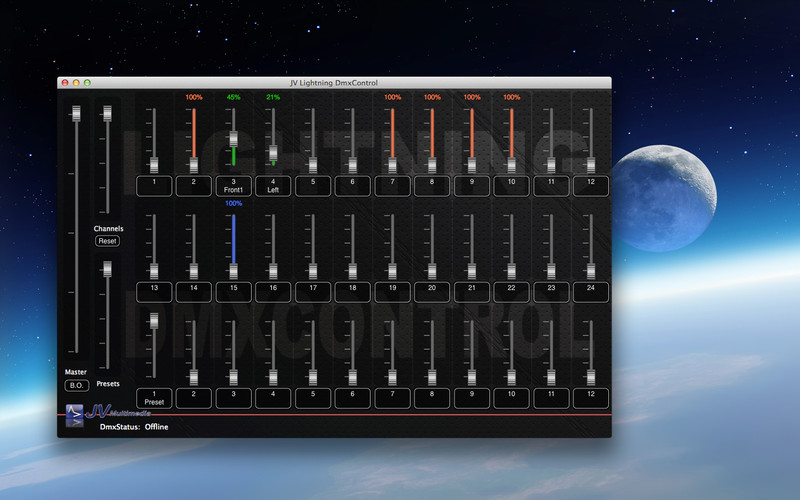This screenshot has width=800, height=500.
Task: Click channel 19 label box
Action: pyautogui.click(x=392, y=292)
